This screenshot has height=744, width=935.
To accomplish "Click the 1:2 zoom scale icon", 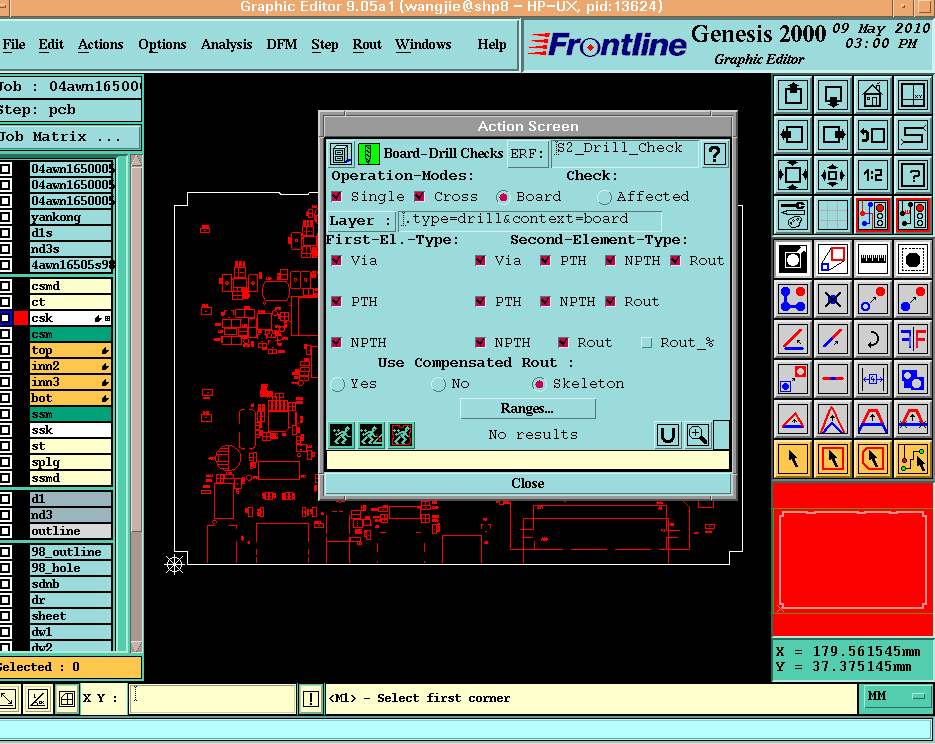I will click(872, 175).
